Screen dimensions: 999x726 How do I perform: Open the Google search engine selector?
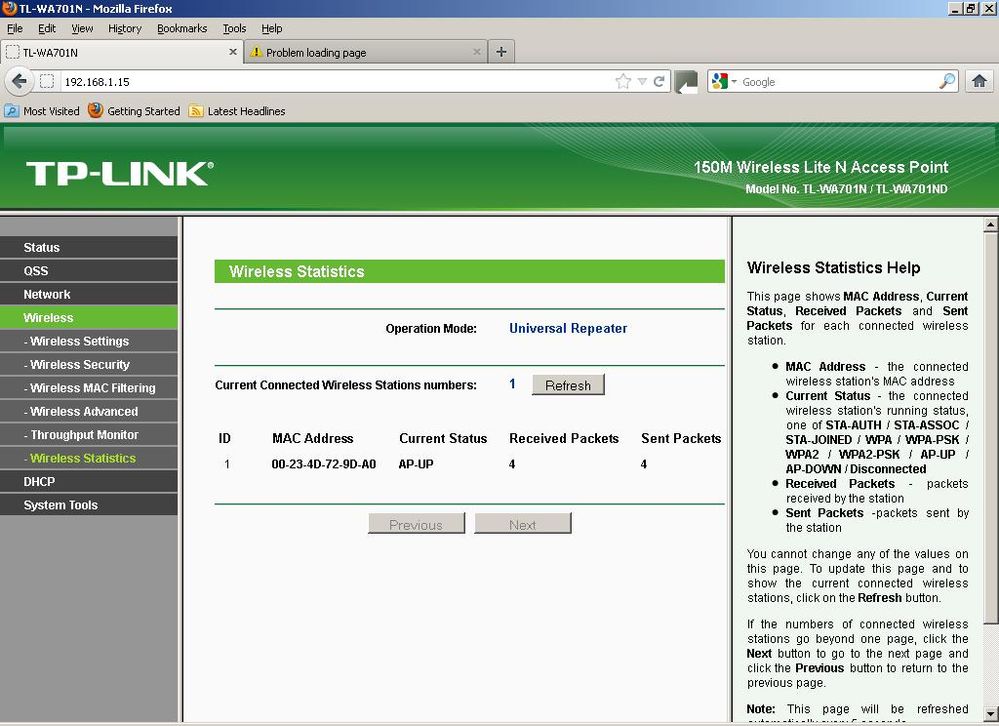pyautogui.click(x=724, y=82)
